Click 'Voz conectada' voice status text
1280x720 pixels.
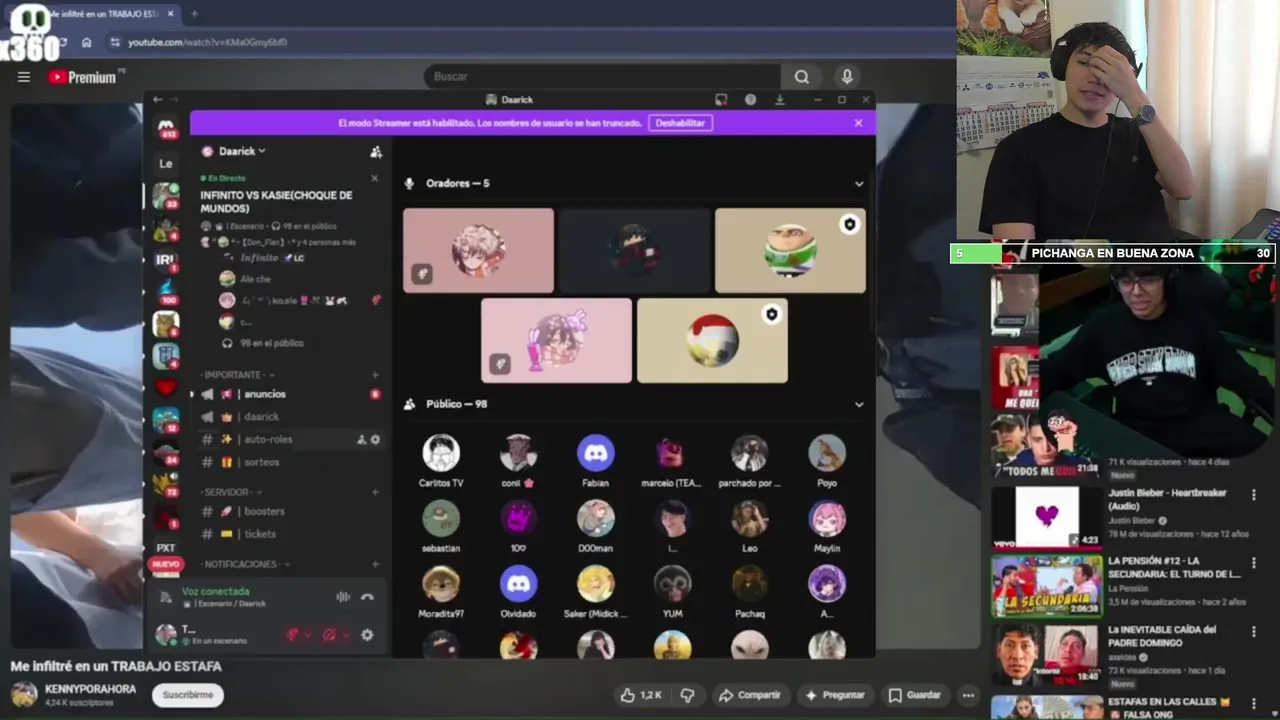point(215,591)
